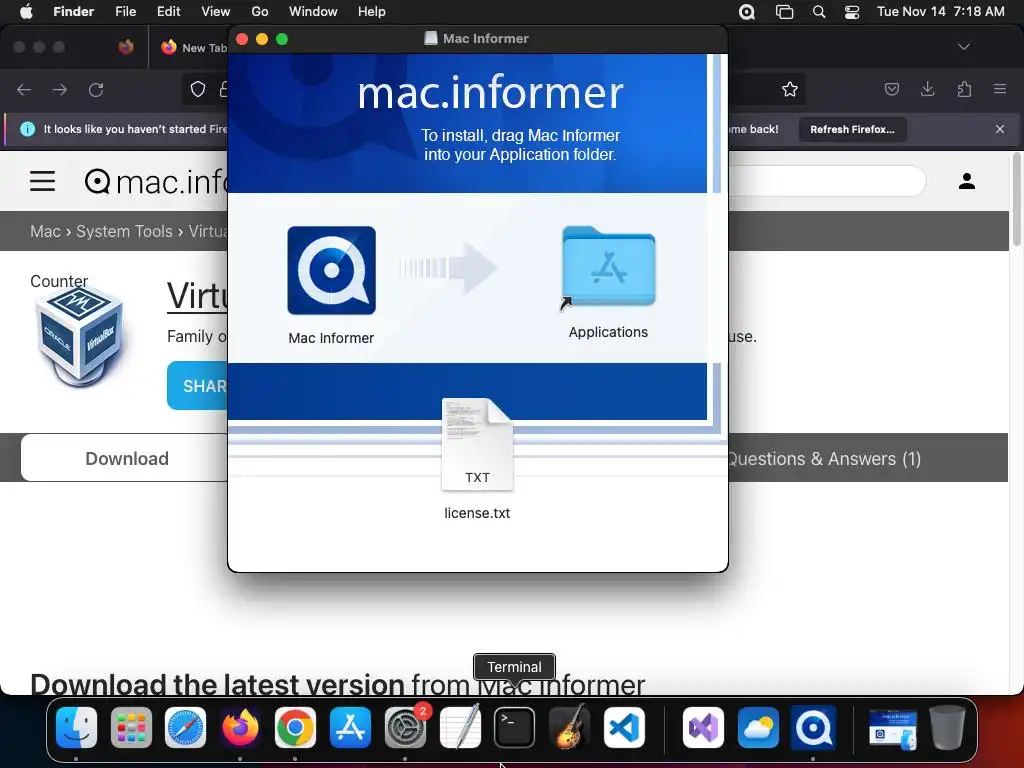Open Launchpad from the Dock
The height and width of the screenshot is (768, 1024).
point(131,727)
